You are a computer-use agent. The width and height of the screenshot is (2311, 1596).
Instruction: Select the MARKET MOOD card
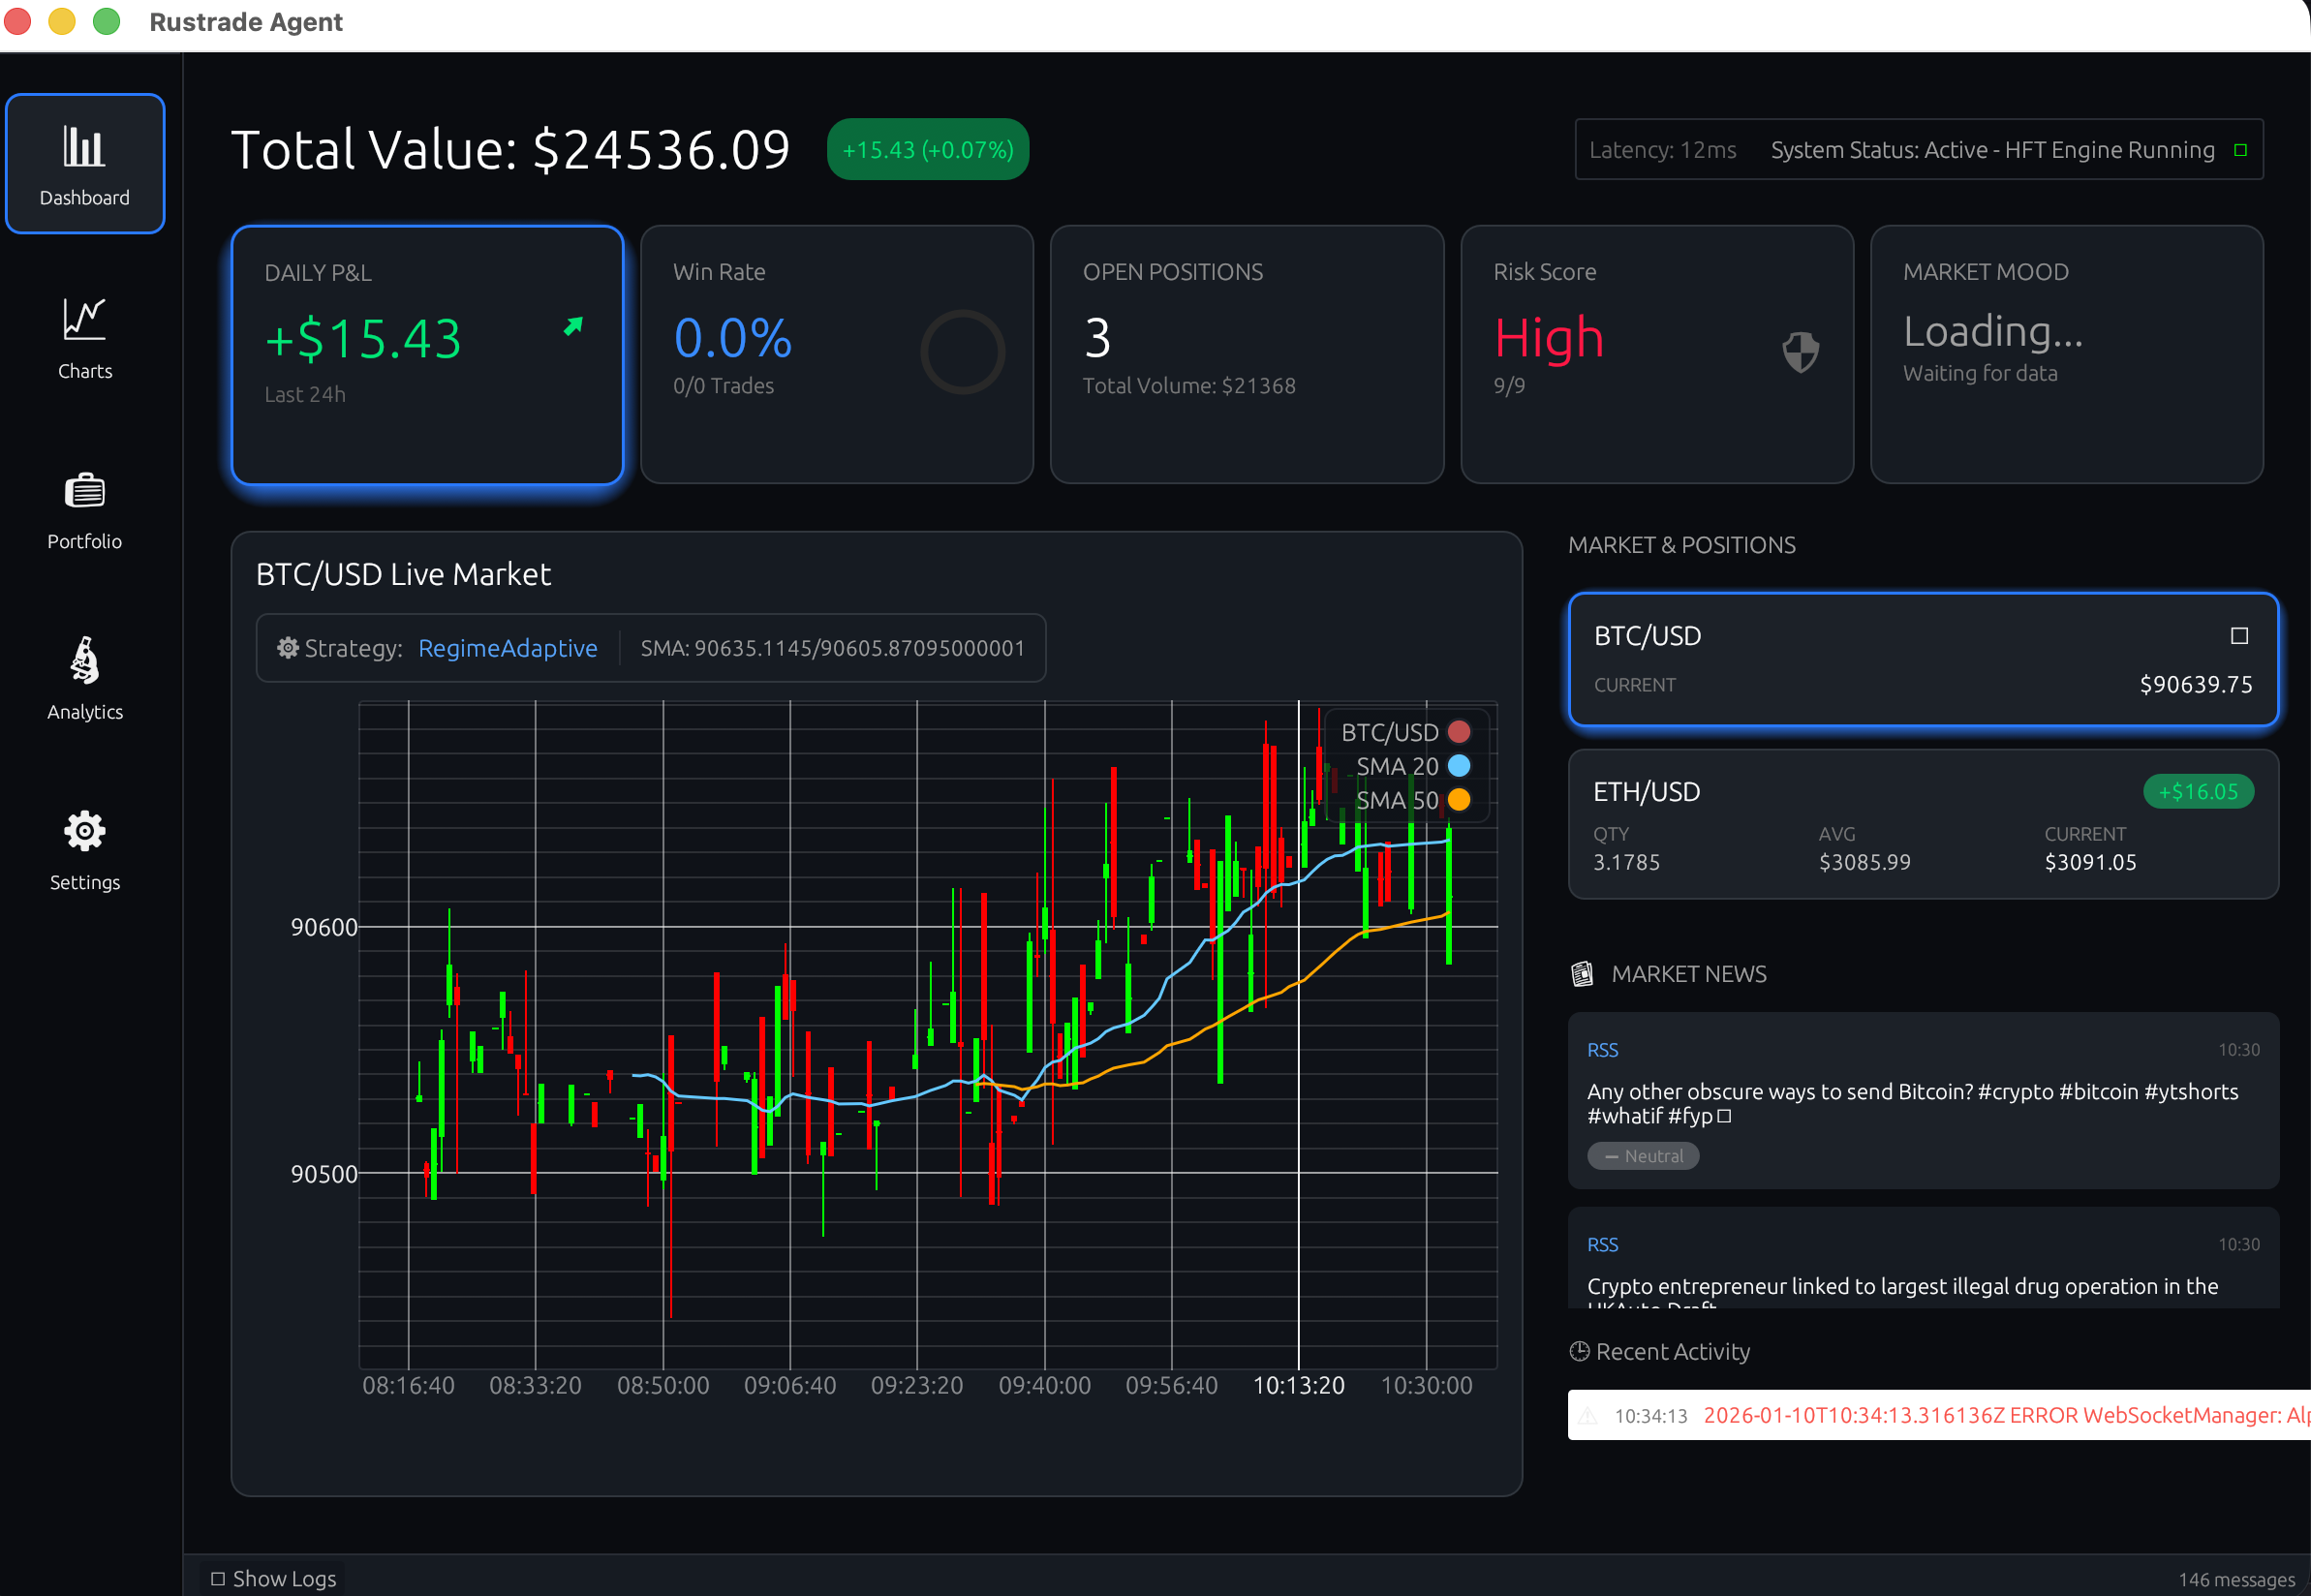pos(2067,354)
